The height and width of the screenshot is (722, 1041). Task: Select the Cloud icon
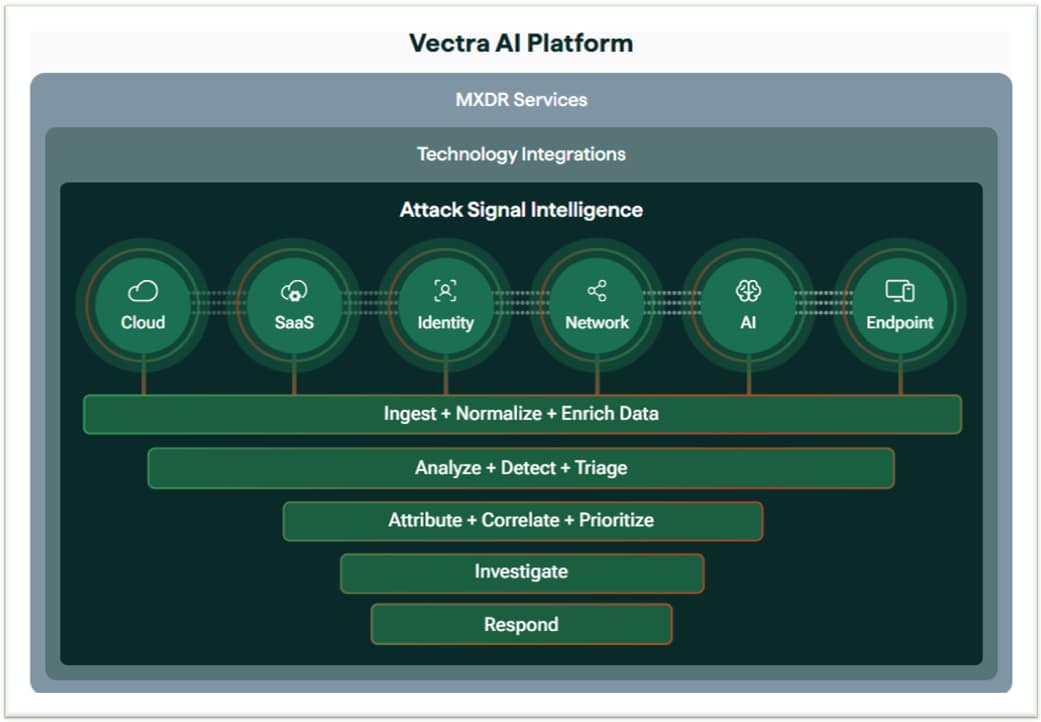(143, 291)
